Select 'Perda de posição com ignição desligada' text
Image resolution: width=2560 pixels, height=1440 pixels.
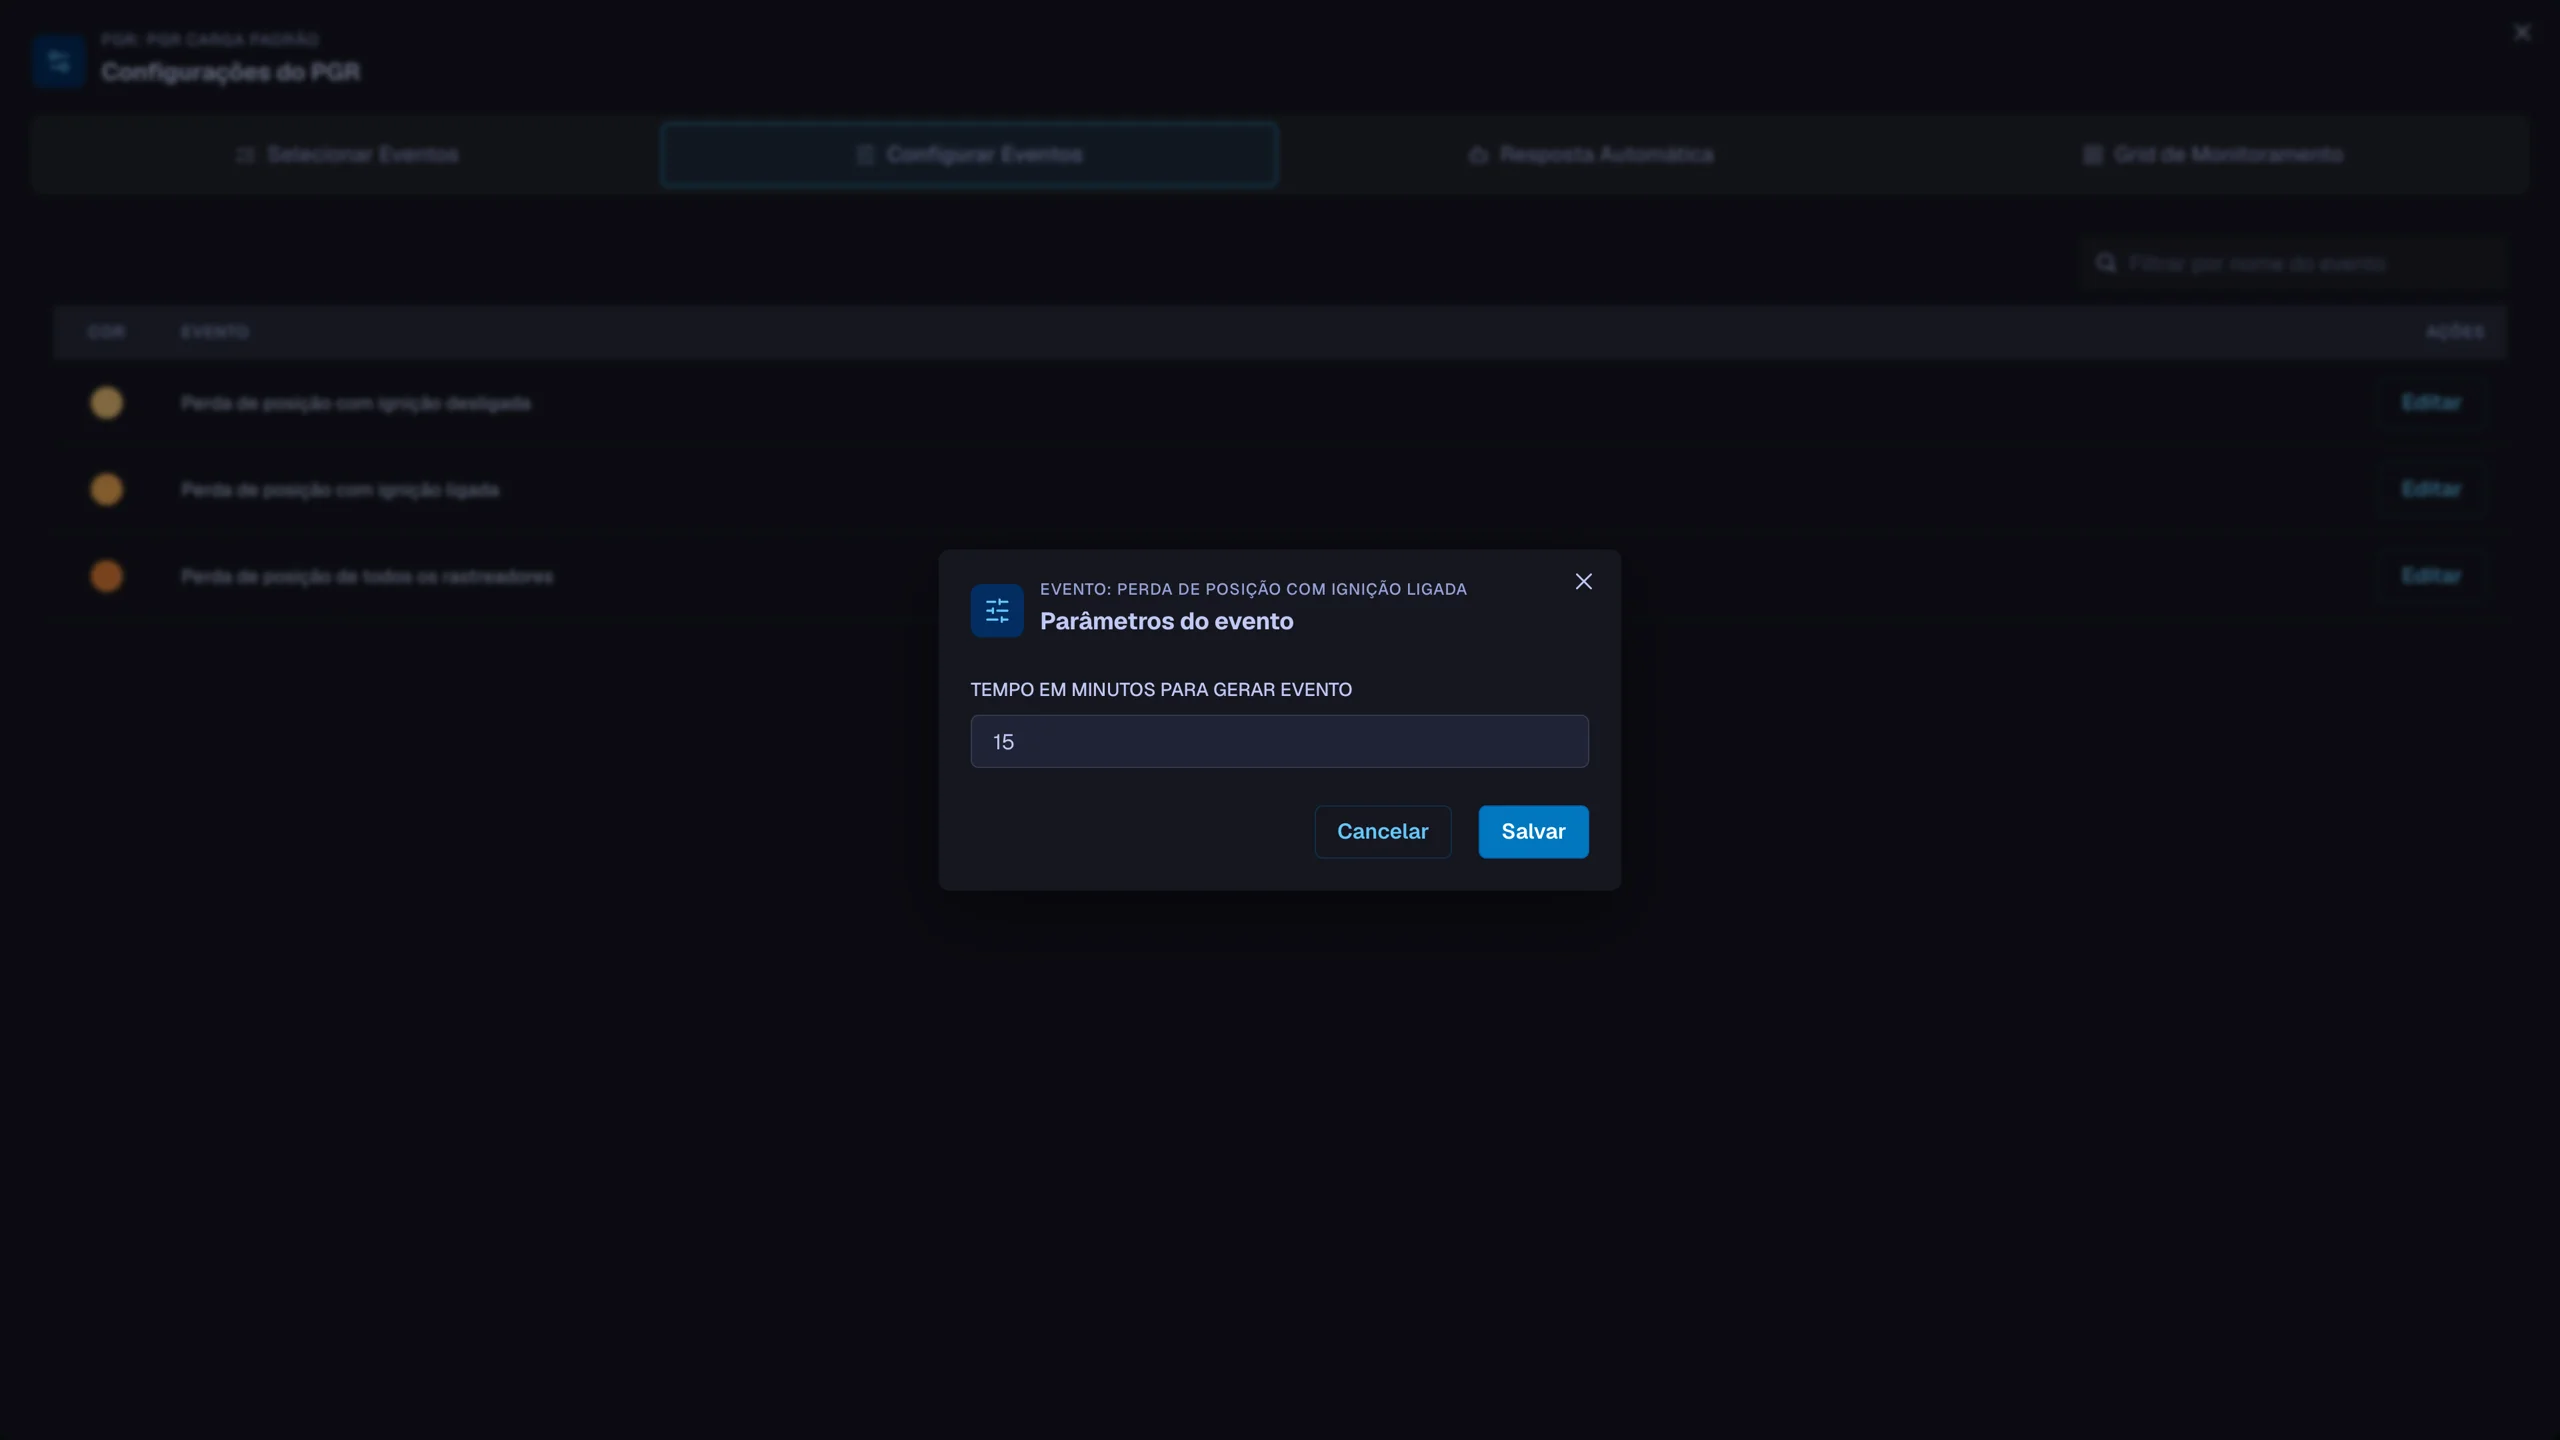[356, 403]
